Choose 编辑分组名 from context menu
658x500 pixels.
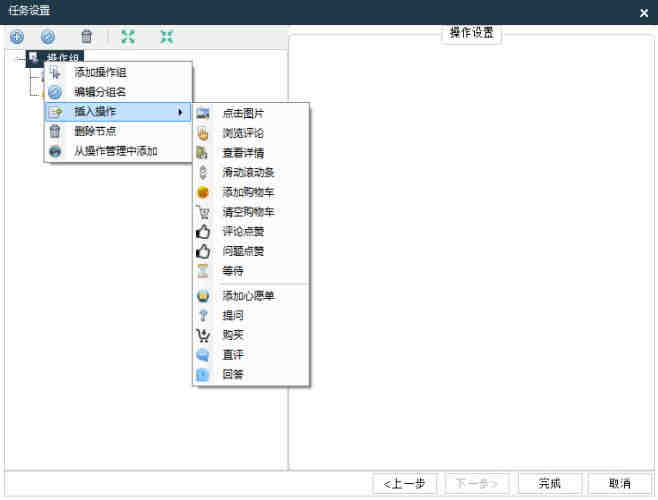pyautogui.click(x=118, y=92)
